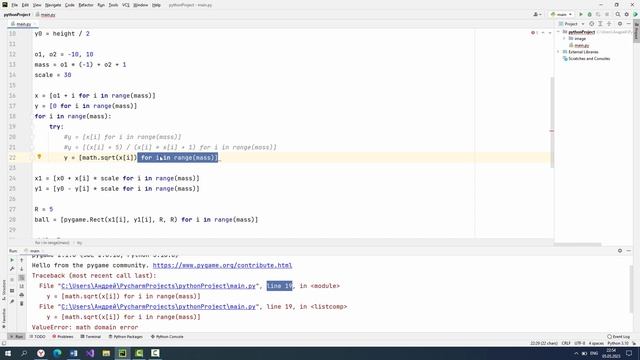Open the Event Log
Image resolution: width=640 pixels, height=360 pixels.
point(619,337)
